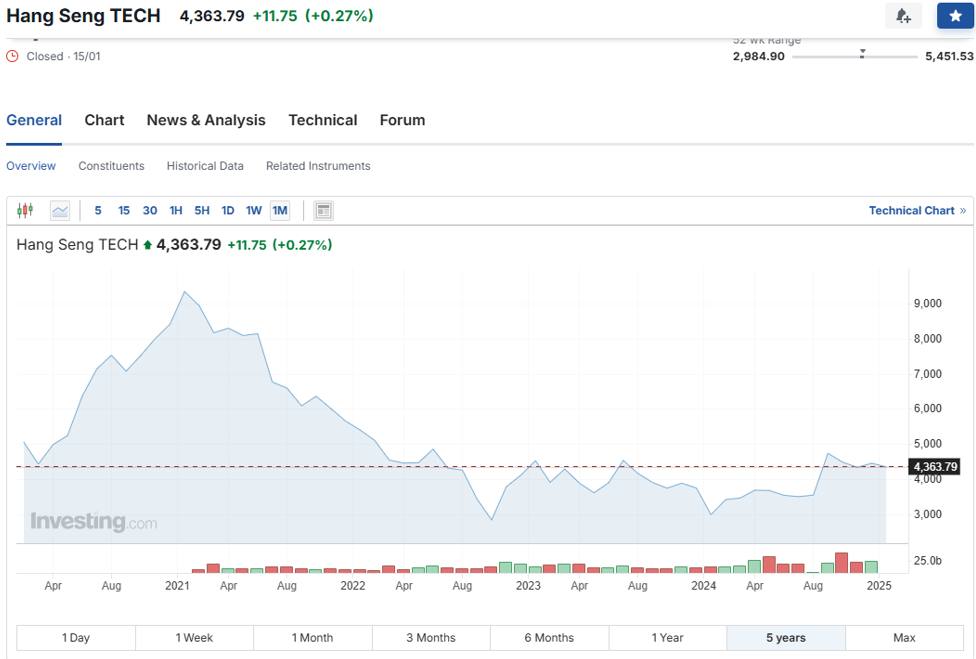Select the 5H interval
Image resolution: width=976 pixels, height=659 pixels.
coord(202,210)
